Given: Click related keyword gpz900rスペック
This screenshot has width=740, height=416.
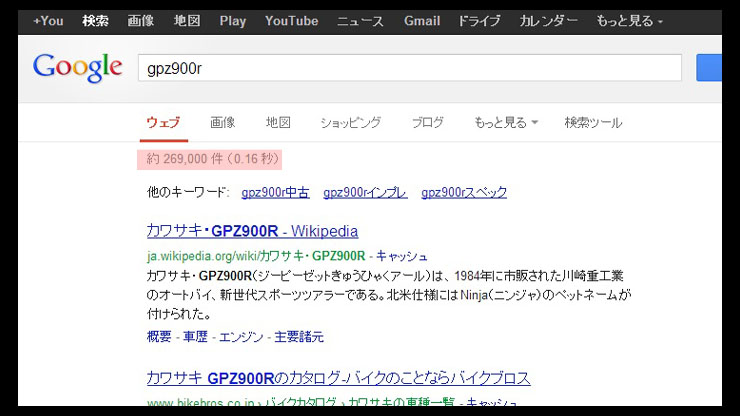Looking at the screenshot, I should click(x=464, y=193).
